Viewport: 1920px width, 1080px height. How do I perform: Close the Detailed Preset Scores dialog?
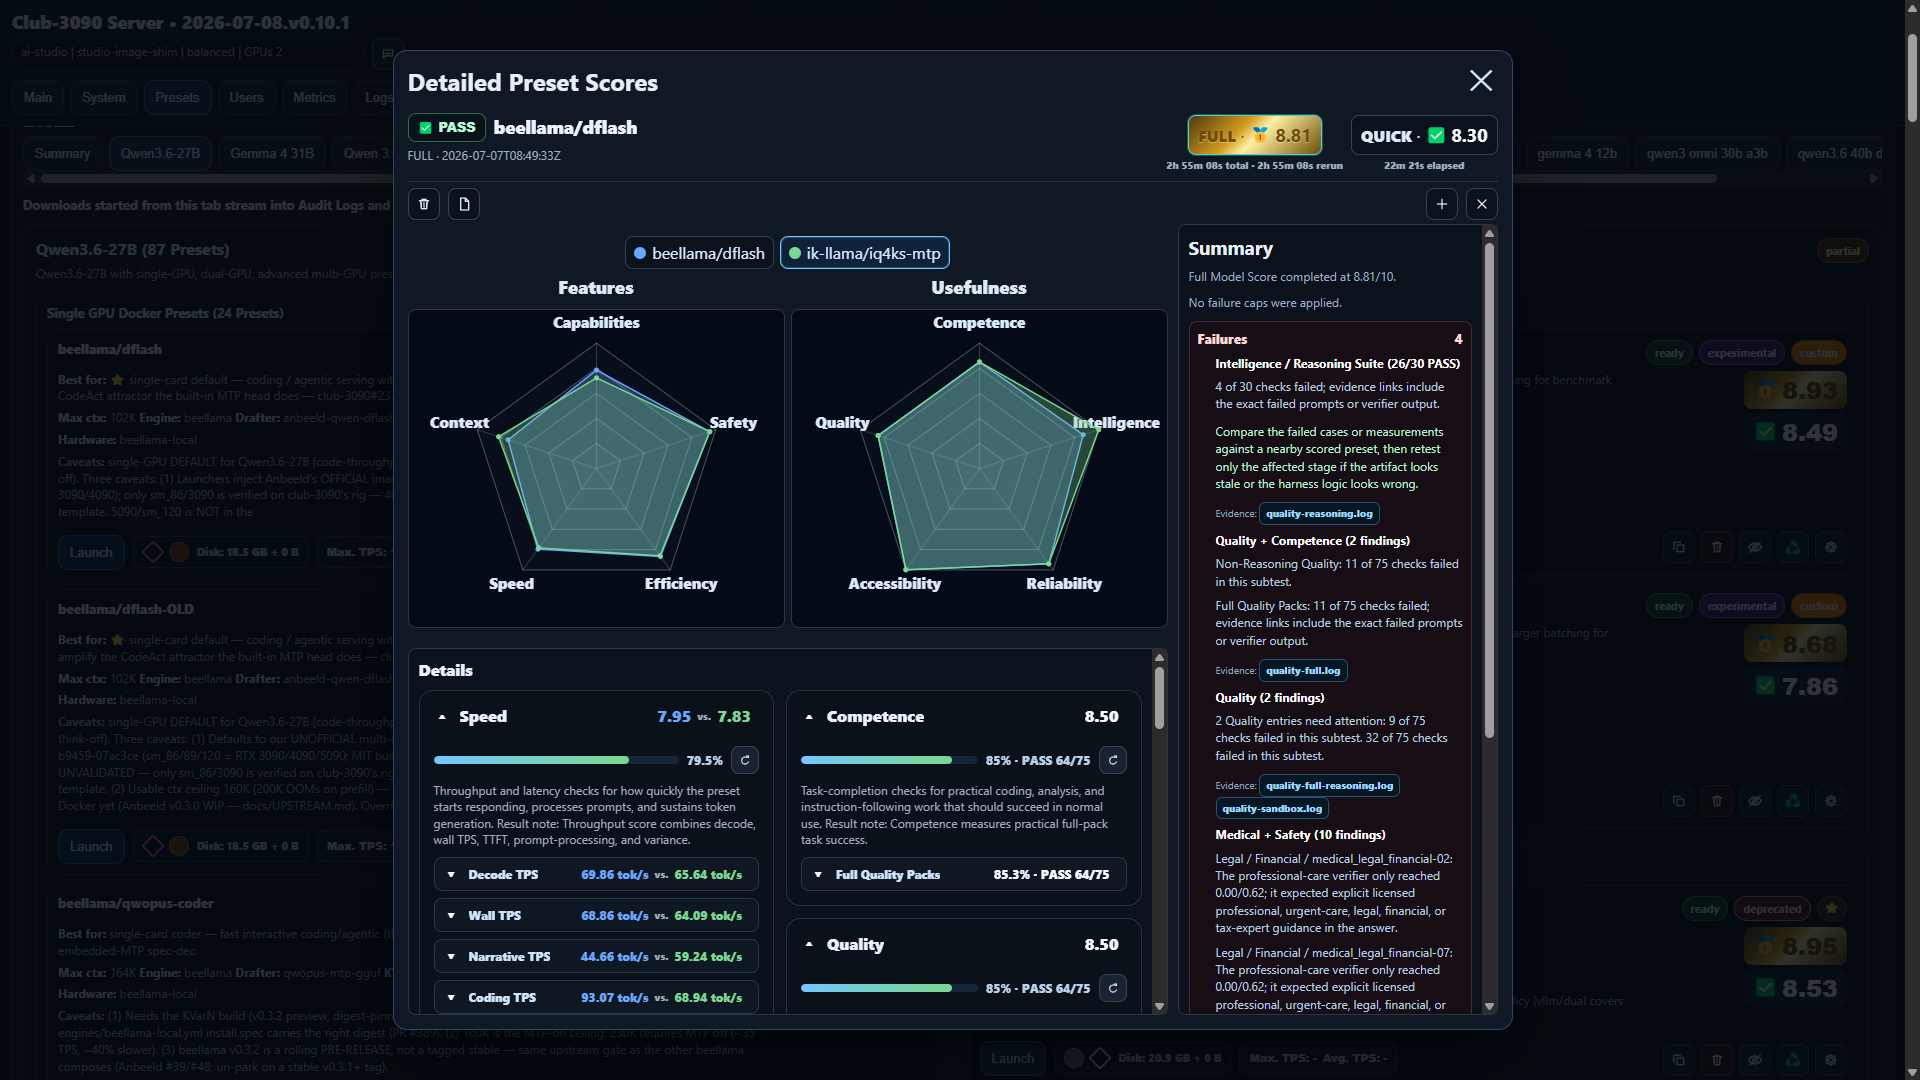(x=1481, y=81)
